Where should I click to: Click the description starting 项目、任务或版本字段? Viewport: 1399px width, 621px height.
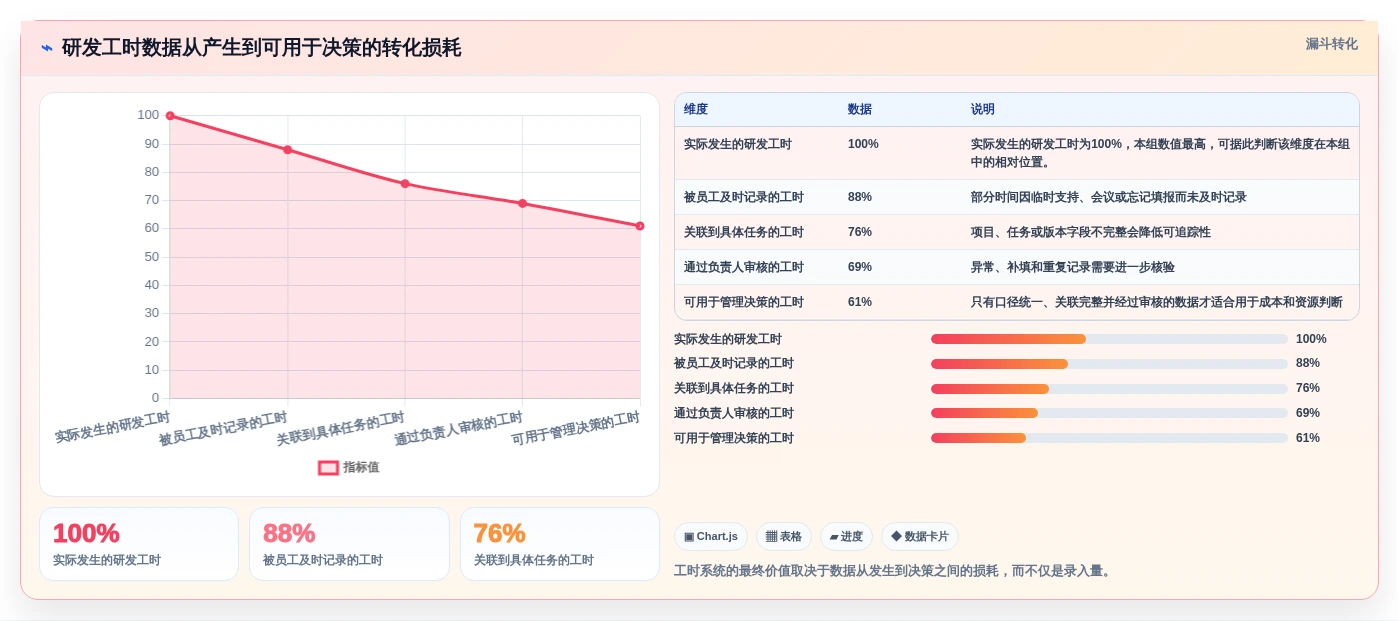point(1091,232)
